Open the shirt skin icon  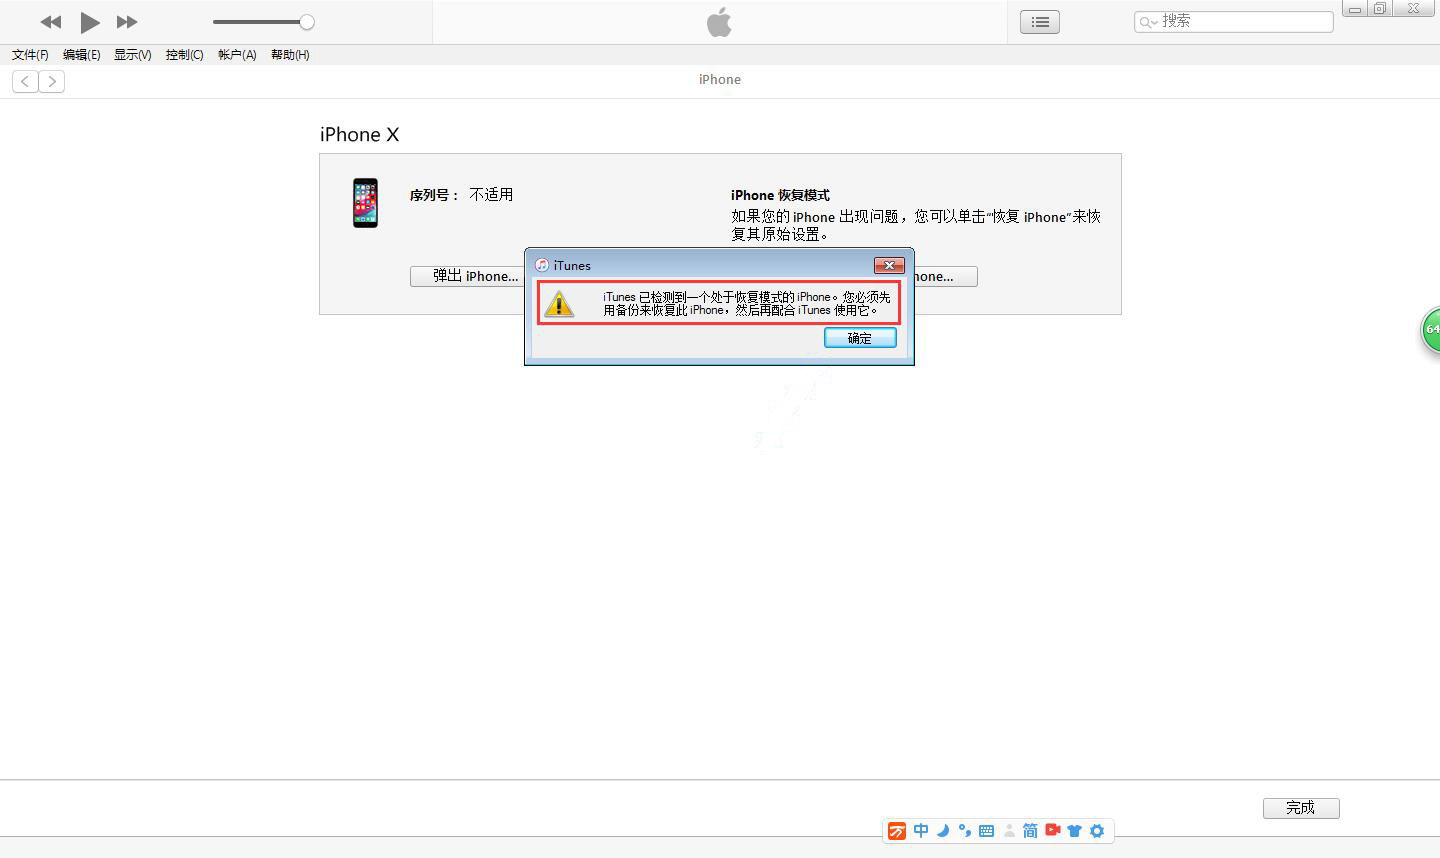[1075, 831]
